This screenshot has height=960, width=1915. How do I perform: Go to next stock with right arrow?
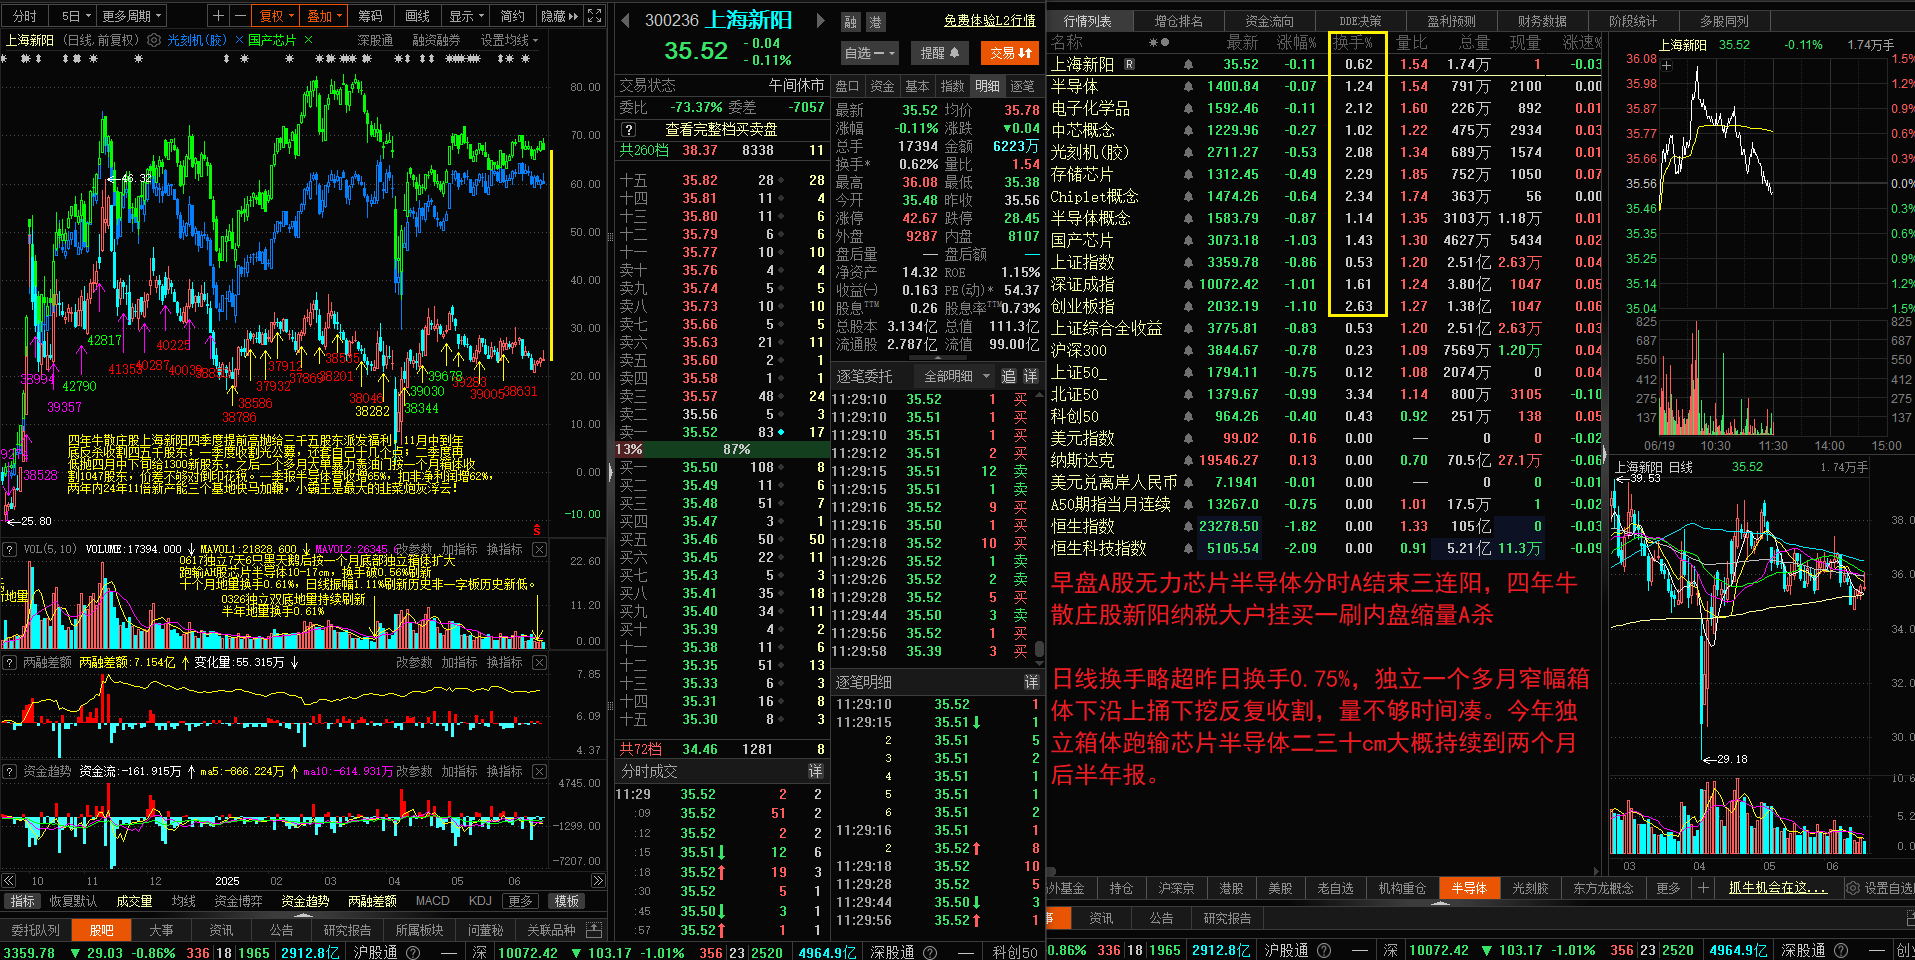coord(821,20)
